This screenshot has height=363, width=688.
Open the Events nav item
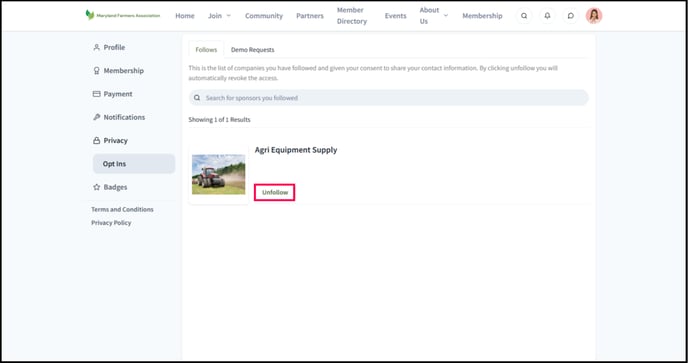click(x=395, y=16)
